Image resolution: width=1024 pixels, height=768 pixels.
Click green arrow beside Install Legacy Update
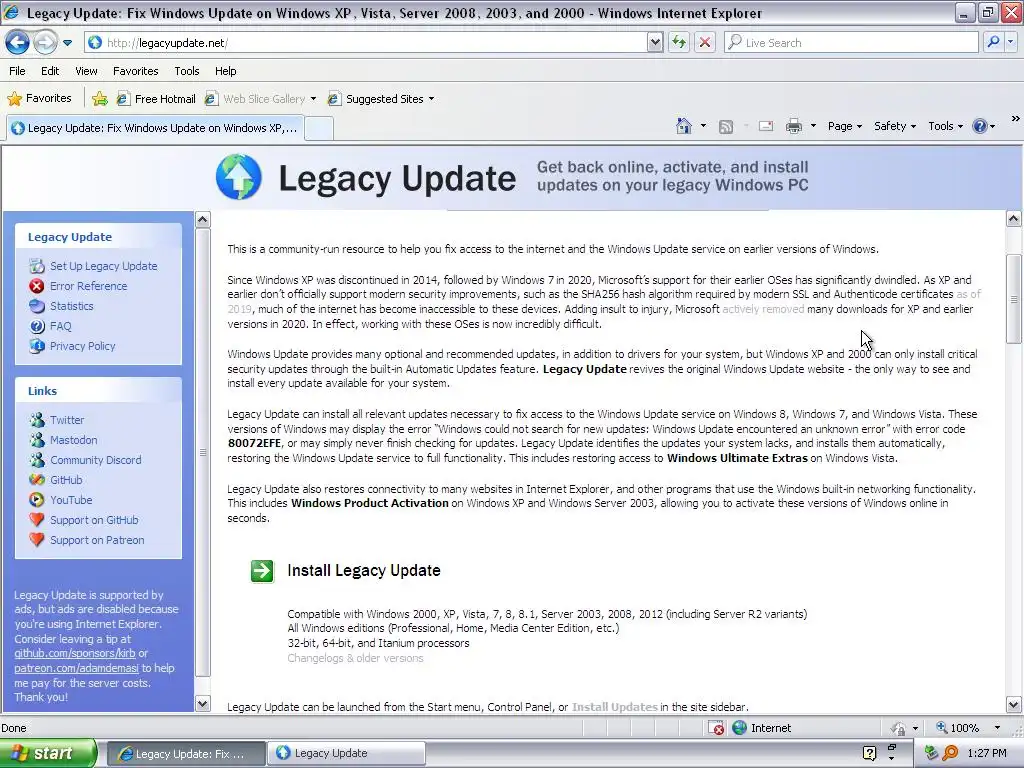(x=262, y=571)
